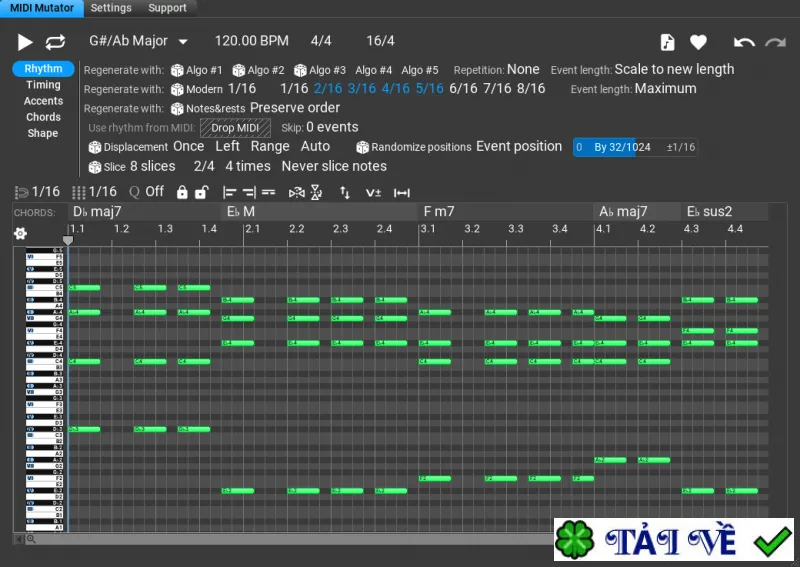Toggle the 2/16 note length option
The image size is (800, 567).
pyautogui.click(x=328, y=89)
